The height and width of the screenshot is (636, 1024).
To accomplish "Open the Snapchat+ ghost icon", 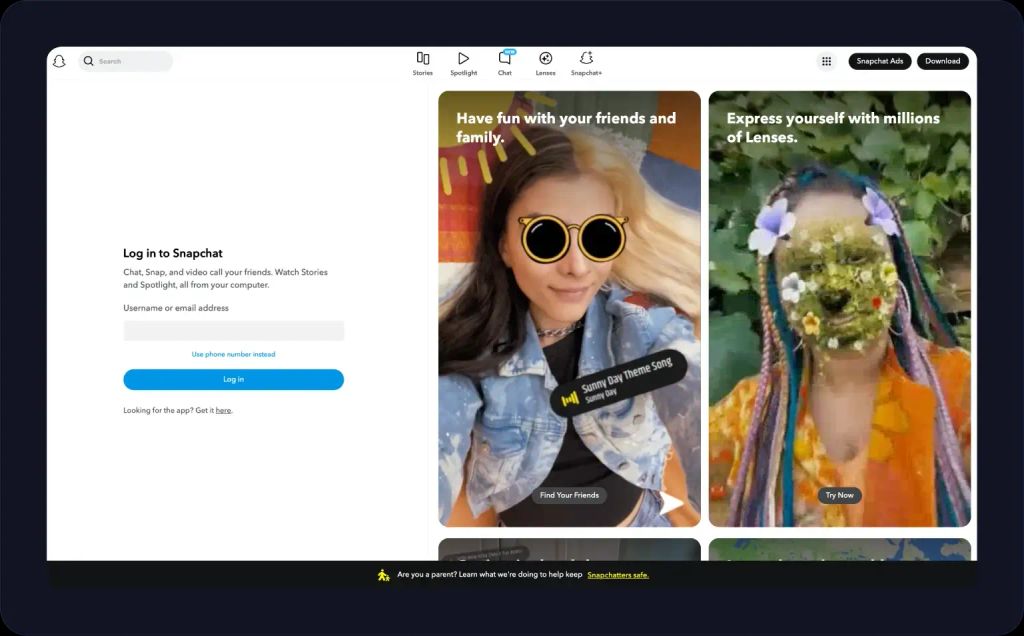I will [x=586, y=59].
